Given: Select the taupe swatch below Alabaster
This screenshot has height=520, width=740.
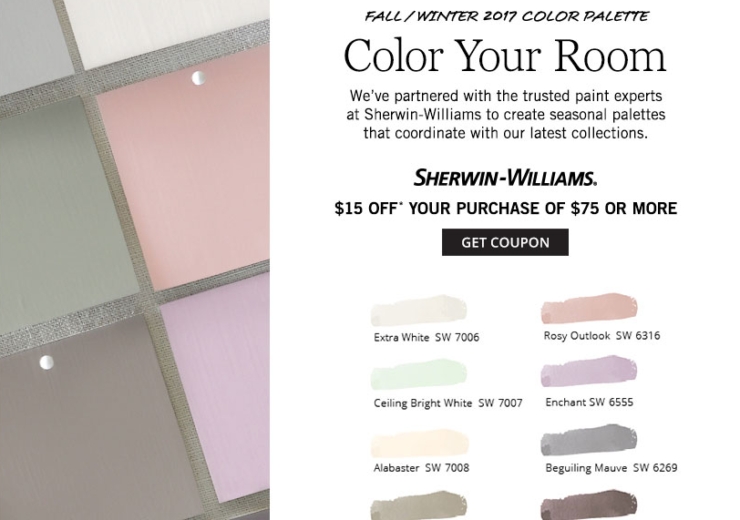Looking at the screenshot, I should click(x=419, y=506).
